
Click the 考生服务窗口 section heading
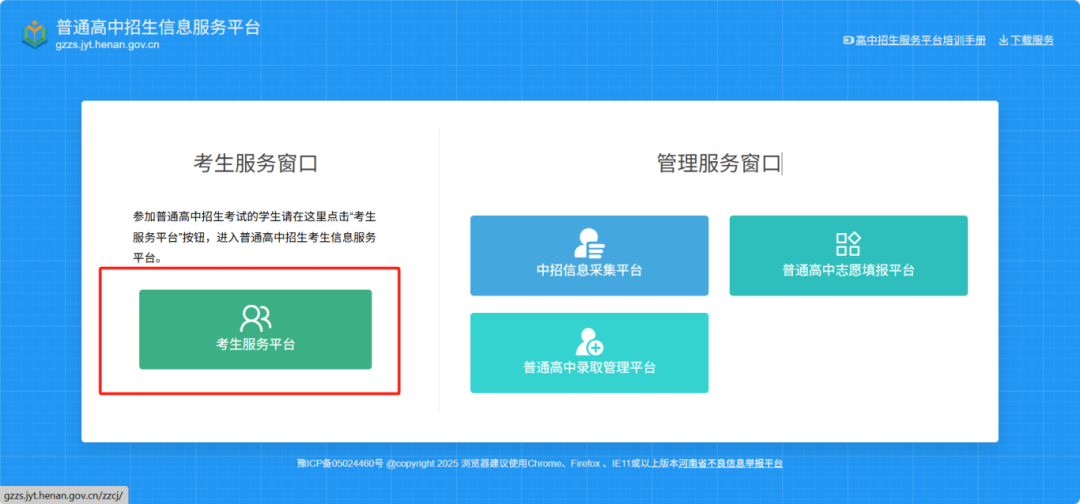pos(255,164)
